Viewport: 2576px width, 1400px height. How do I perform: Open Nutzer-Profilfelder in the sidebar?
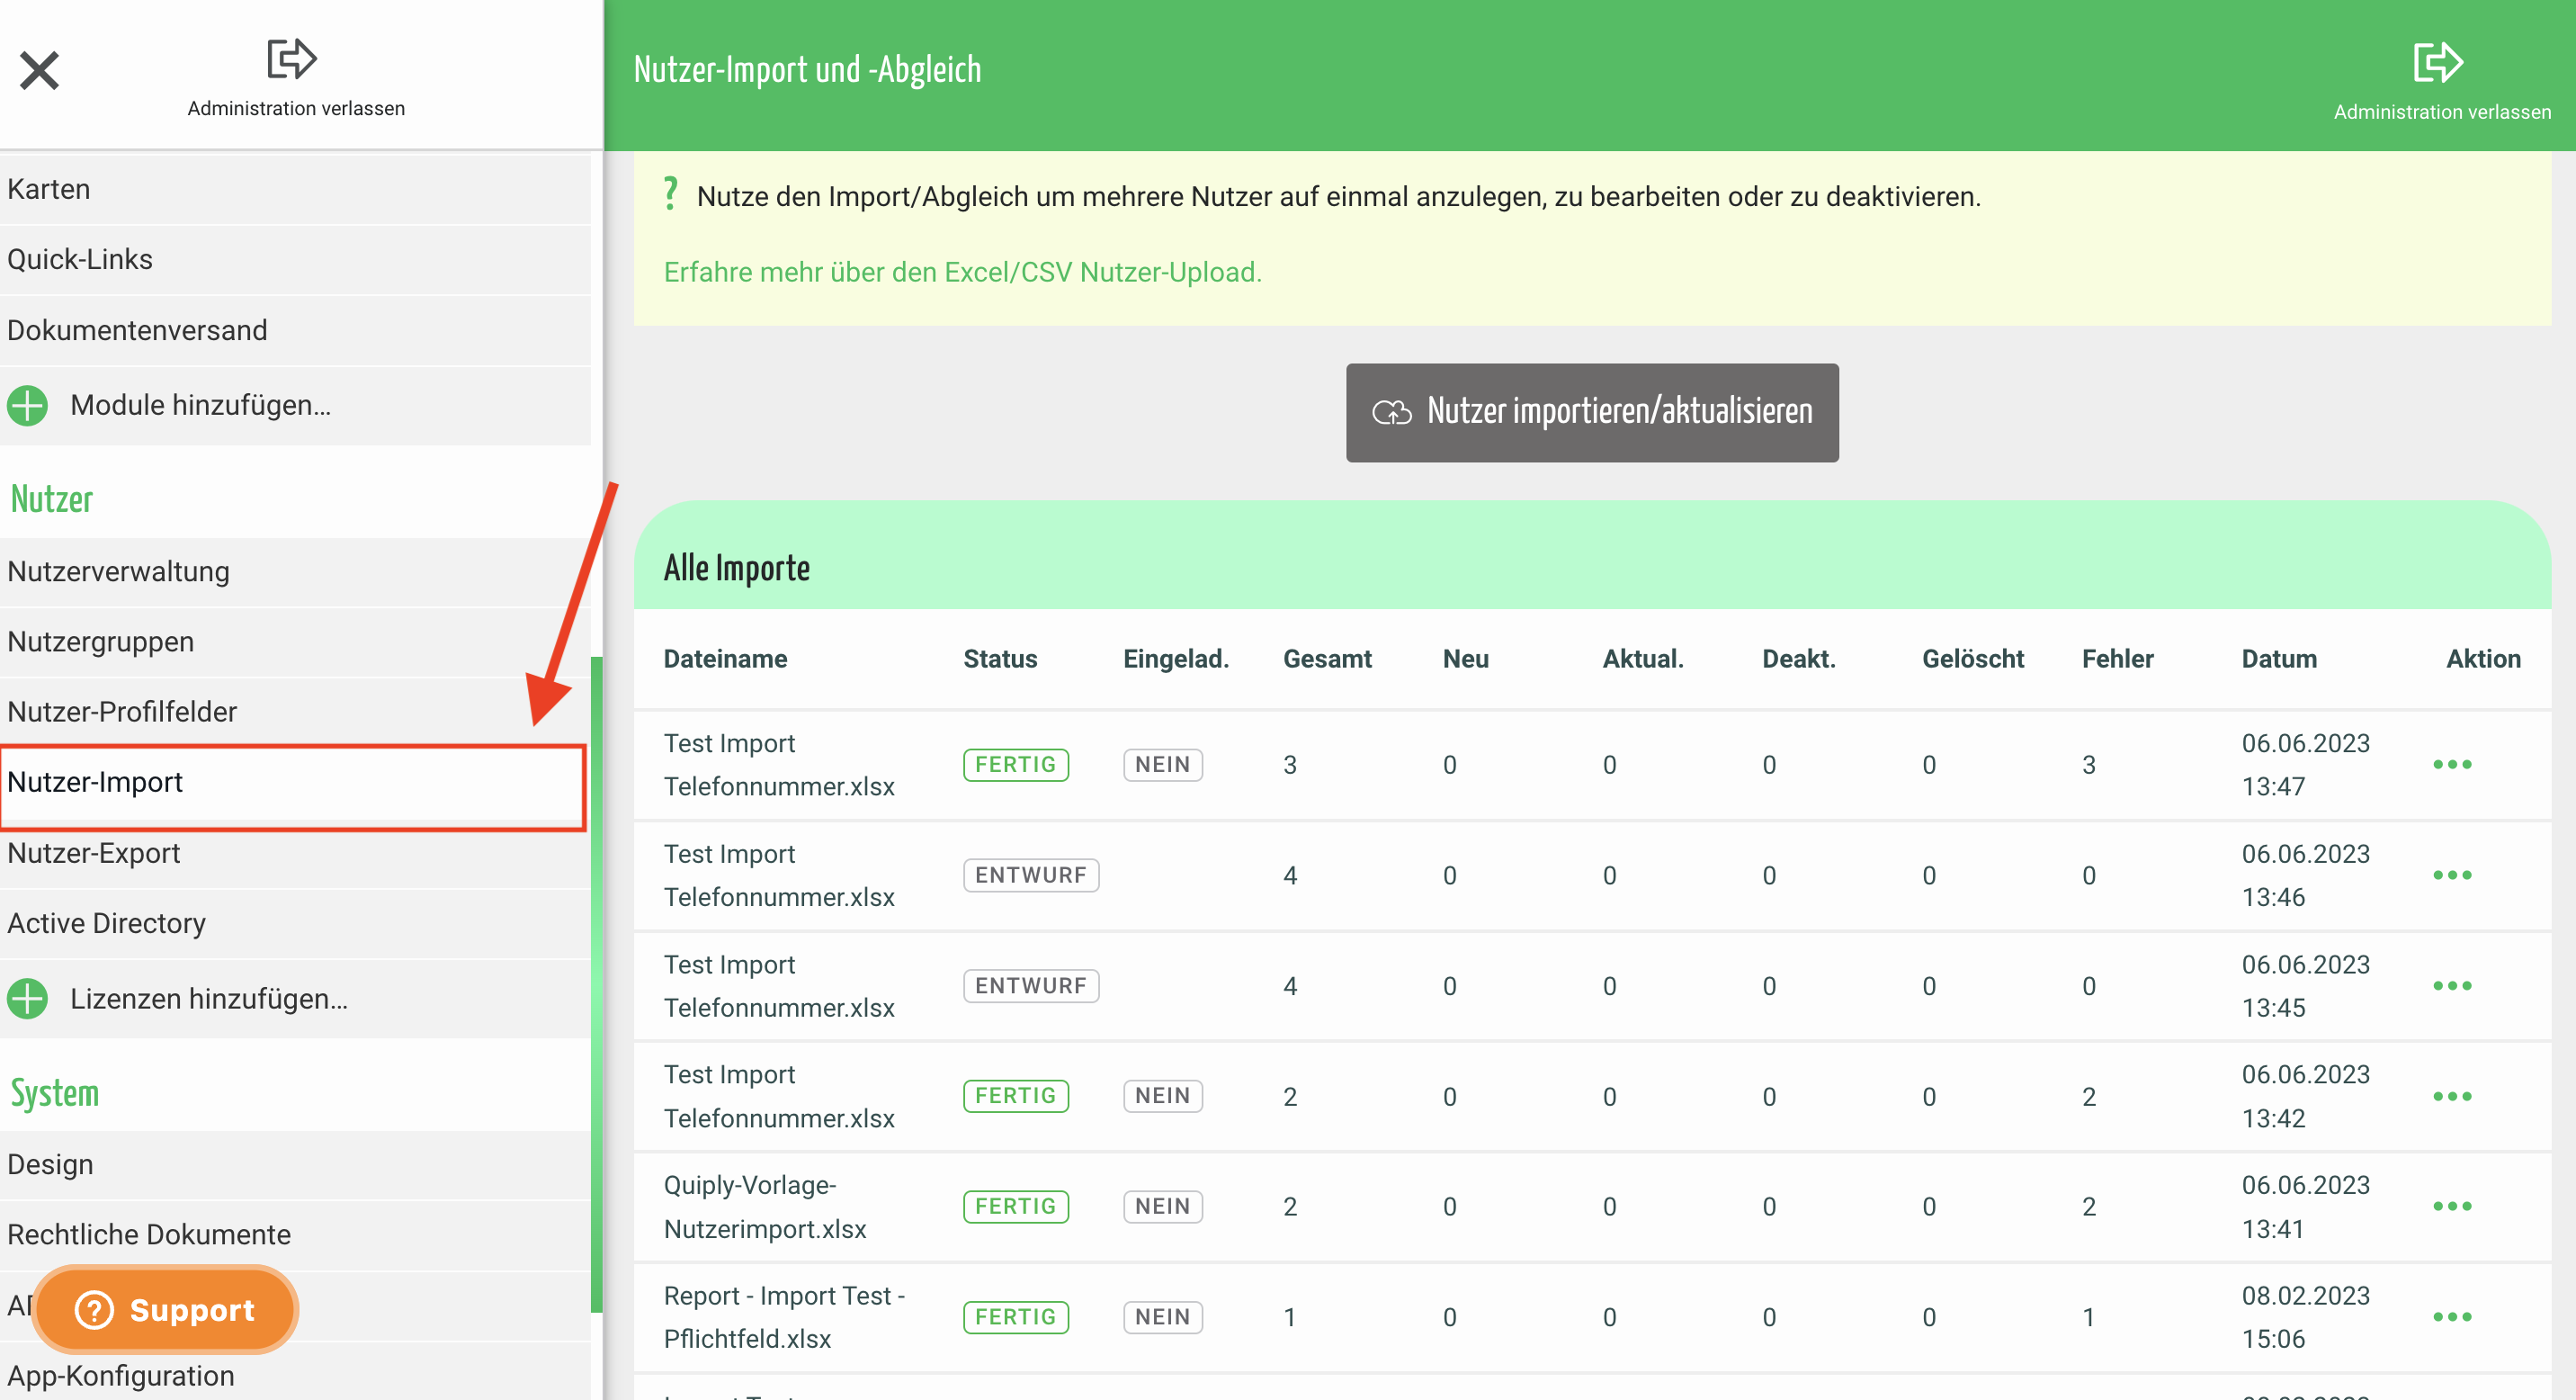click(296, 711)
